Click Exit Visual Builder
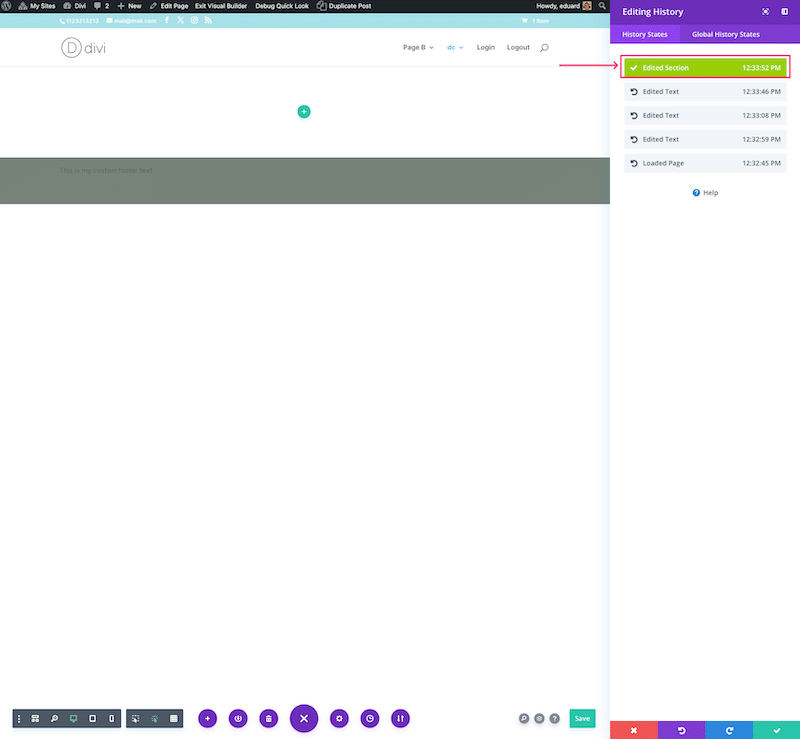 tap(221, 6)
